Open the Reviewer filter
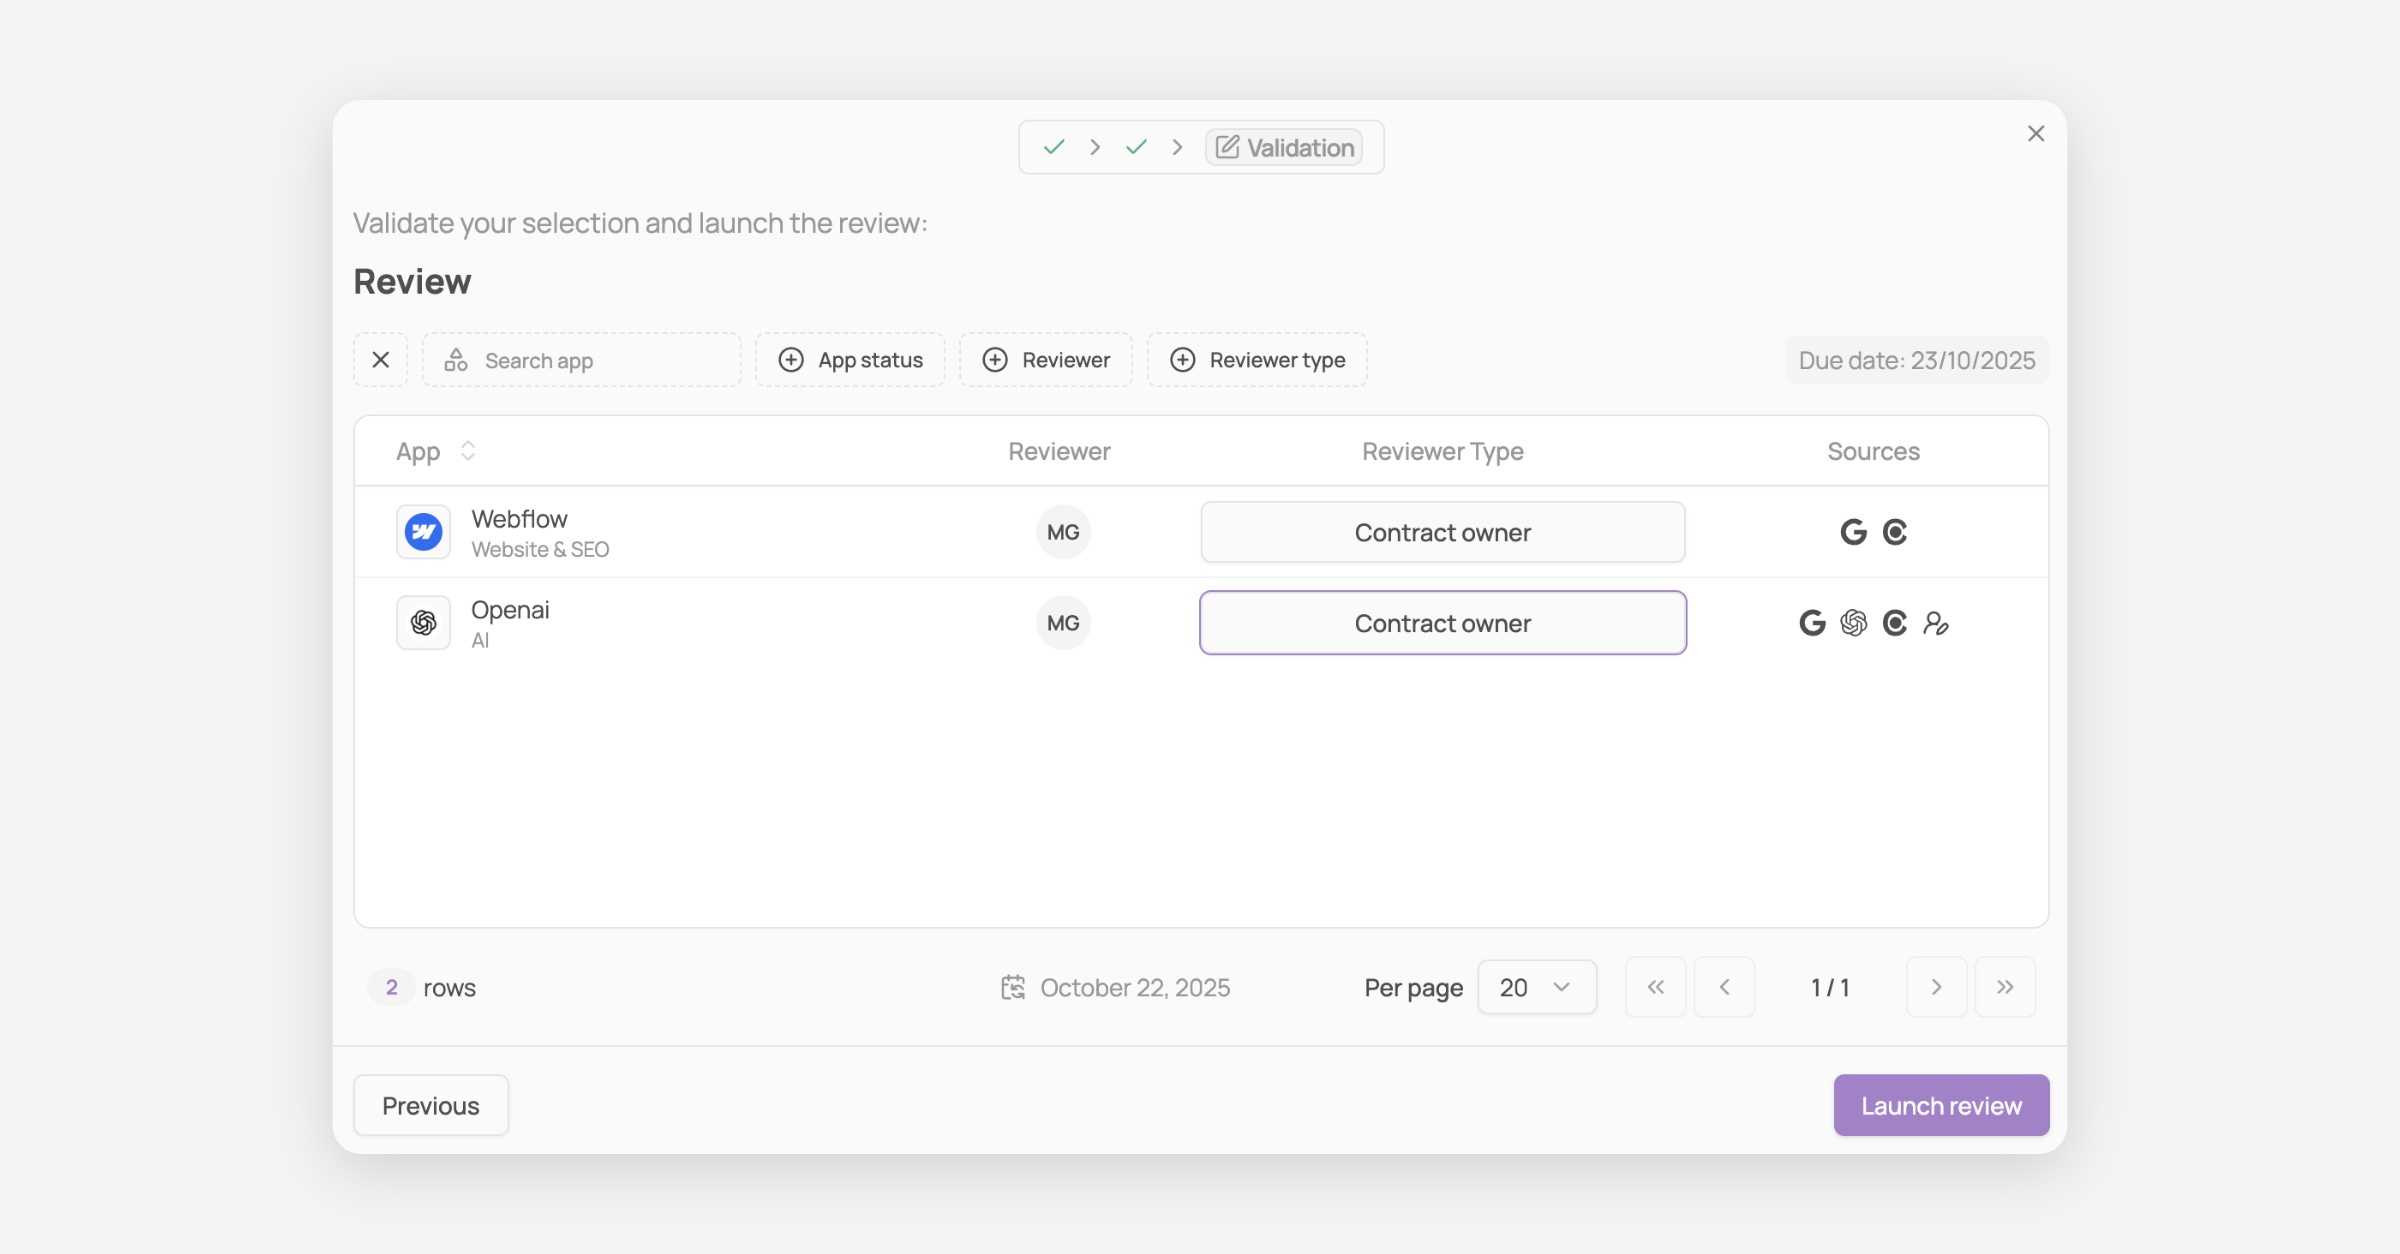This screenshot has width=2400, height=1254. (x=1046, y=360)
